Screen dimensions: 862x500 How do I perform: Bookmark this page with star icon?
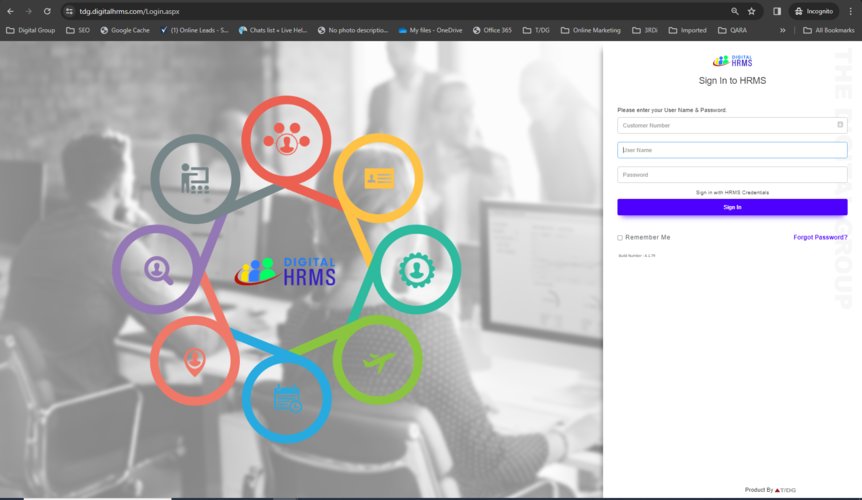pyautogui.click(x=751, y=11)
